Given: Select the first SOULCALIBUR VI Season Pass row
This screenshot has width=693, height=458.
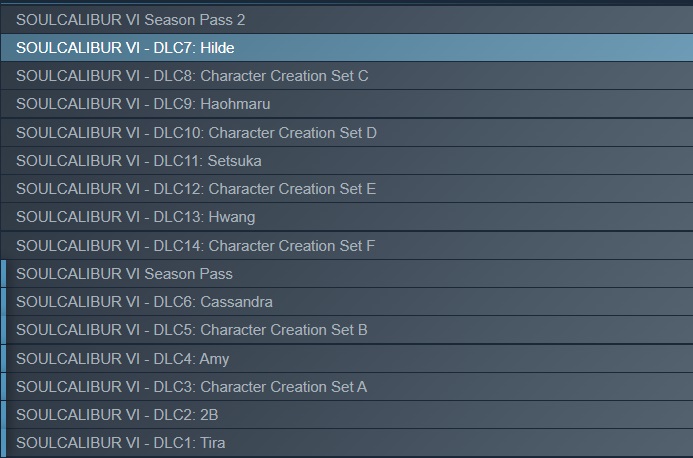Looking at the screenshot, I should (124, 273).
